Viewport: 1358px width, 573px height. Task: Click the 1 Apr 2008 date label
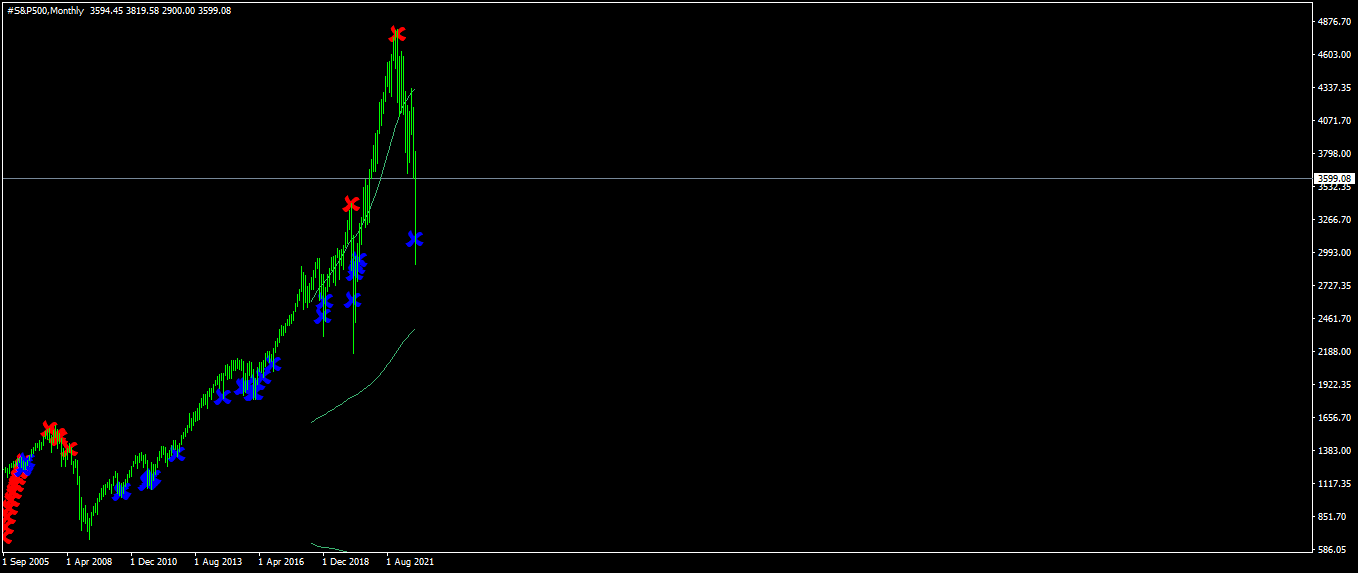89,562
